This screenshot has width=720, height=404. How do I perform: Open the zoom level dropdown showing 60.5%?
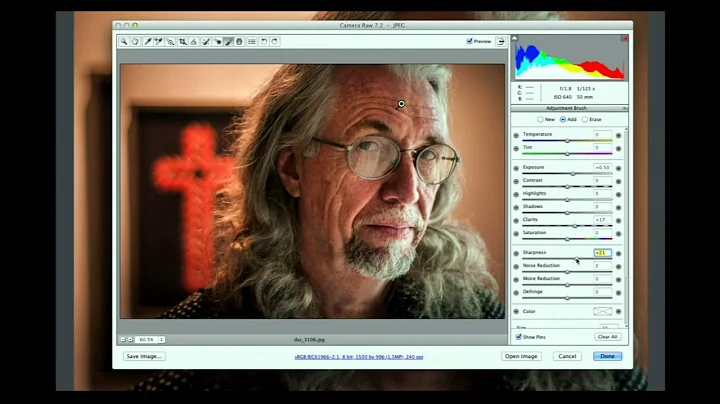(x=150, y=339)
